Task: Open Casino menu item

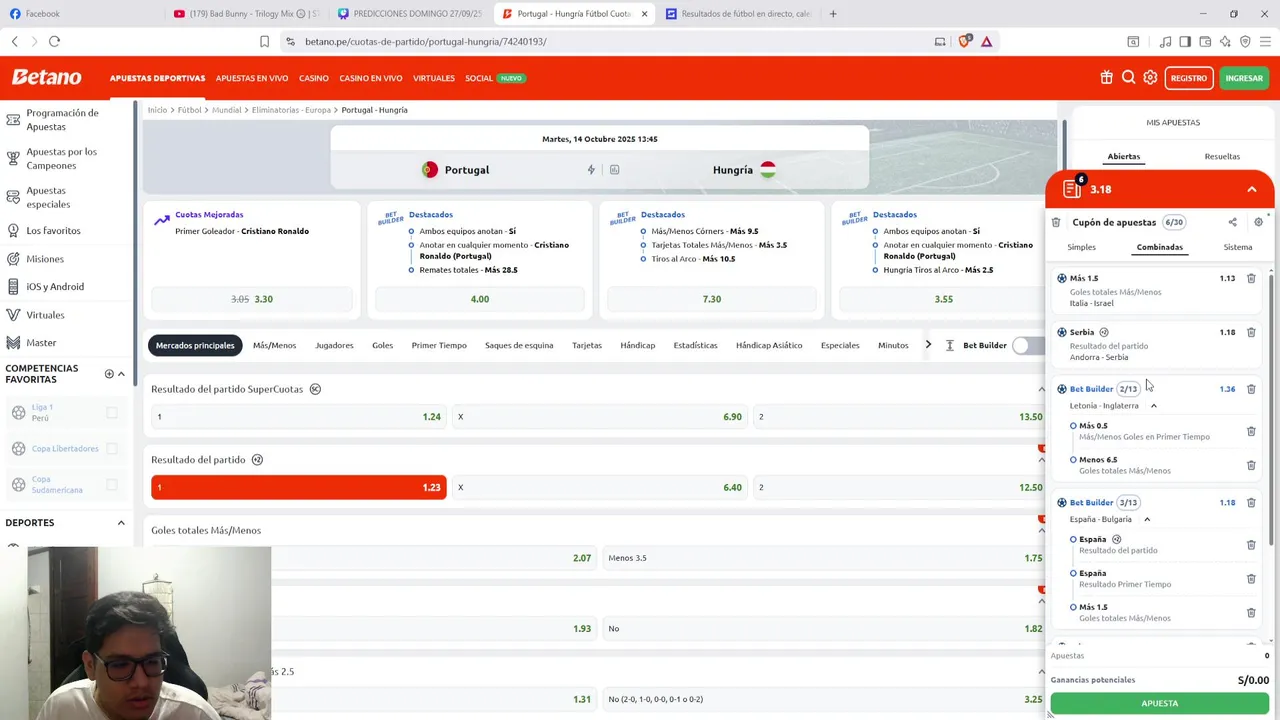Action: (314, 78)
